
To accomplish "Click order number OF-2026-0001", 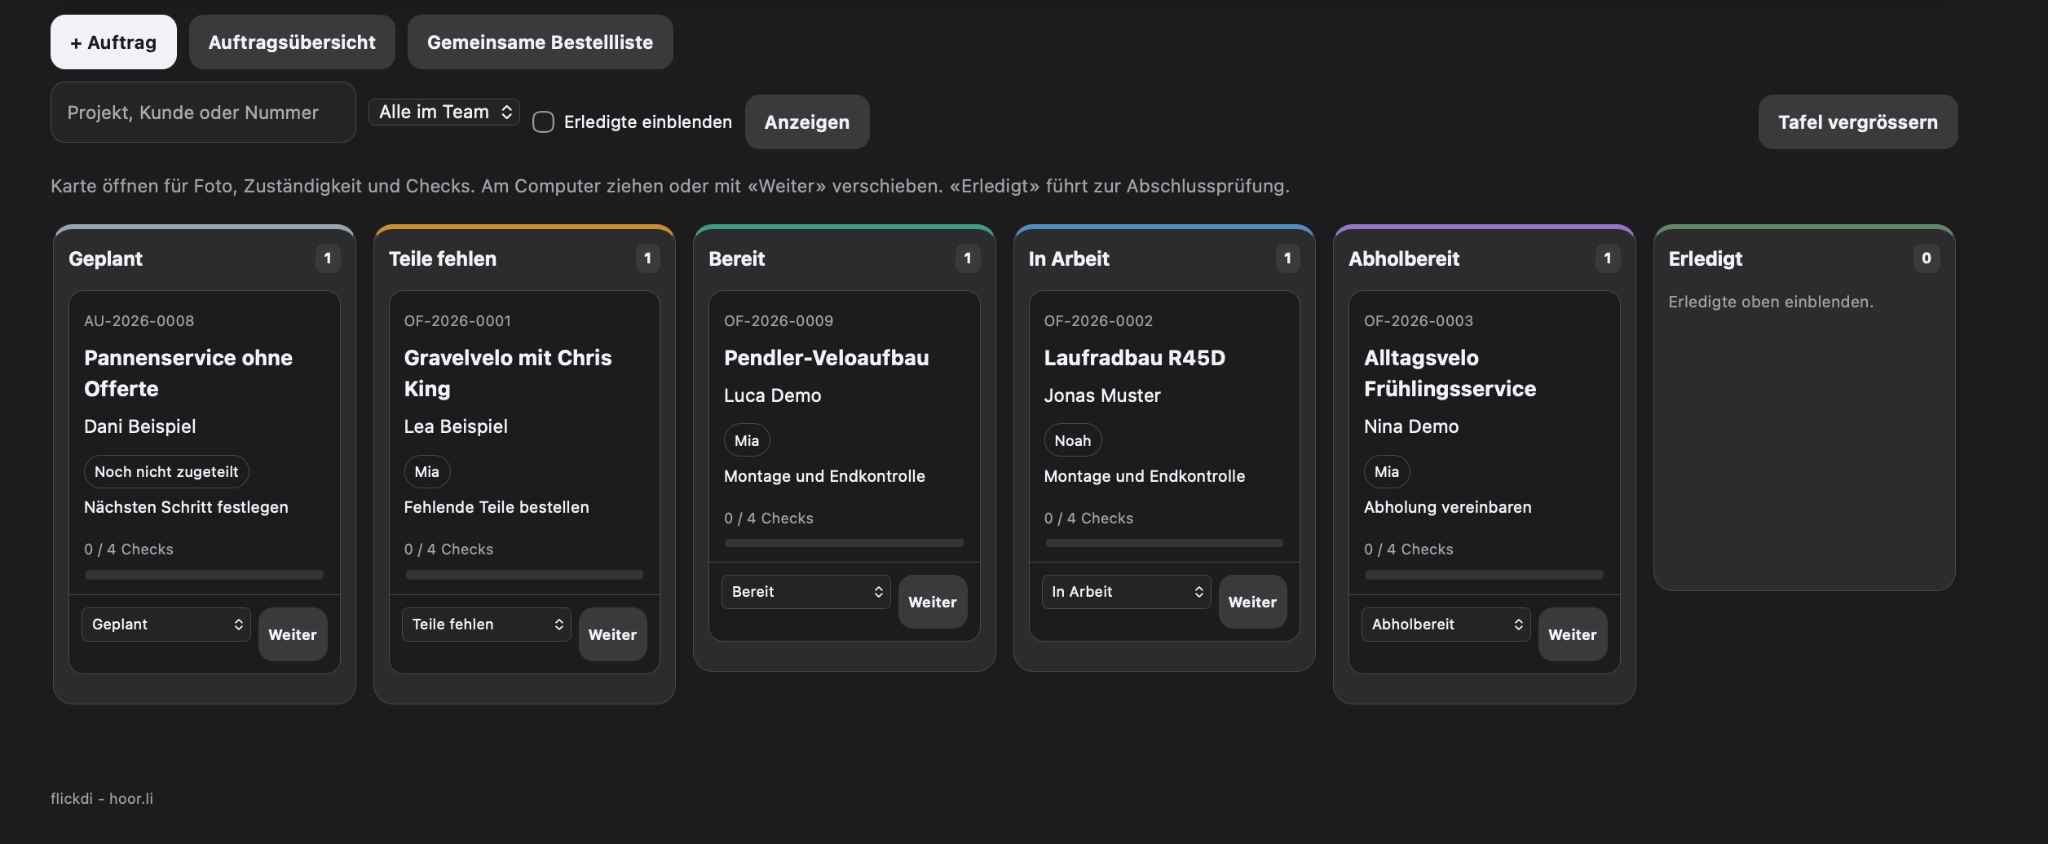I will coord(458,321).
